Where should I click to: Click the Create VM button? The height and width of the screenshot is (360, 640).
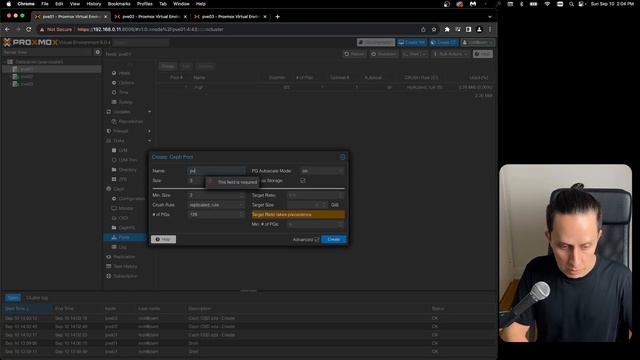pos(412,42)
